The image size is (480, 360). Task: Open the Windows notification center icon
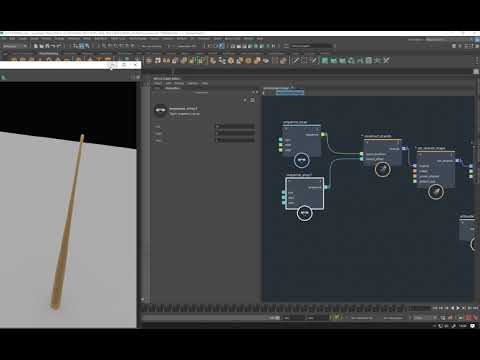(x=472, y=326)
